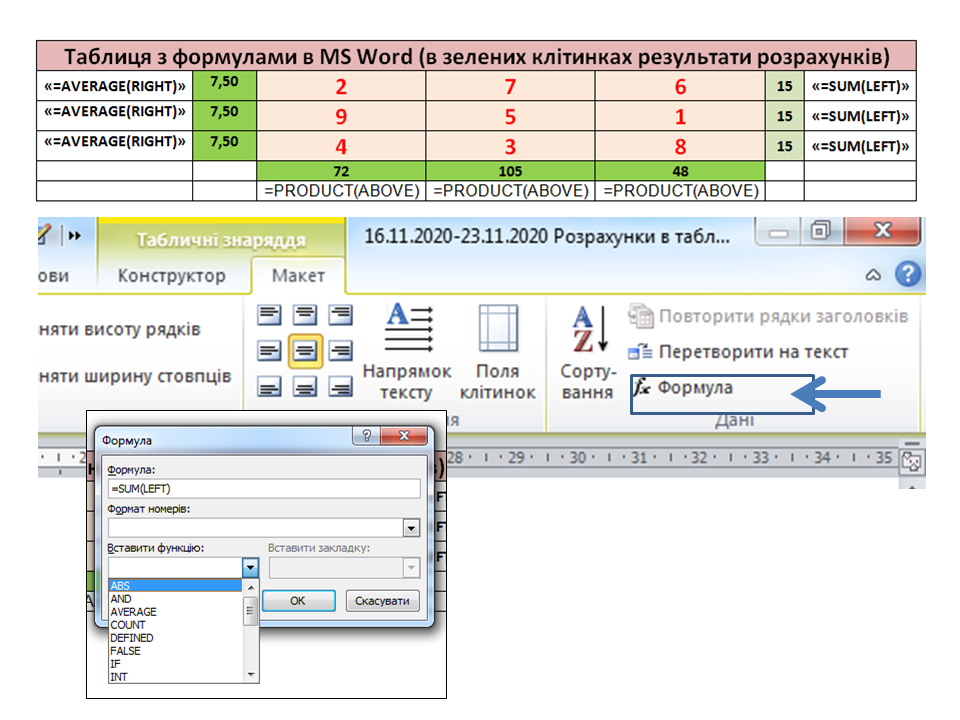Cancel dialog with Скасувати button

[383, 601]
